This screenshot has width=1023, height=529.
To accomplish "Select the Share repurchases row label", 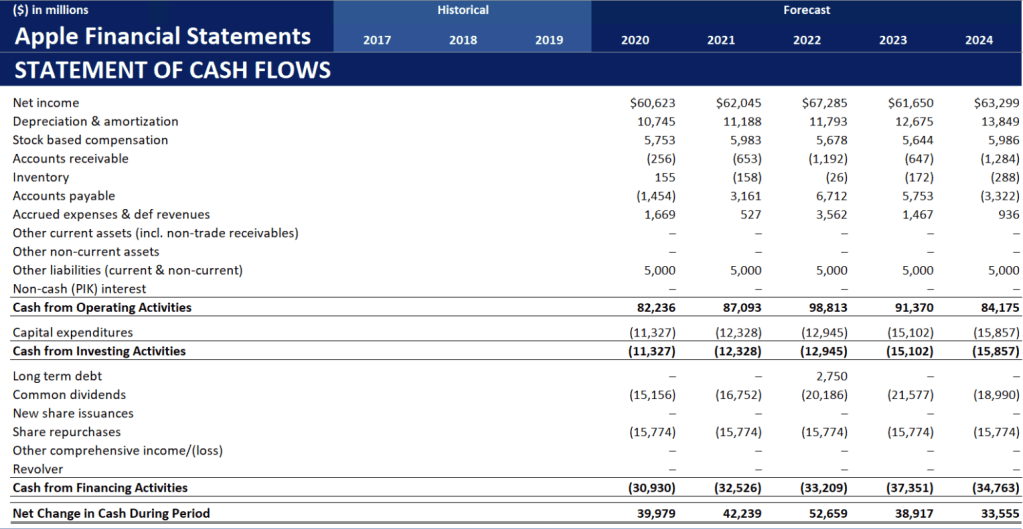I will pyautogui.click(x=67, y=432).
